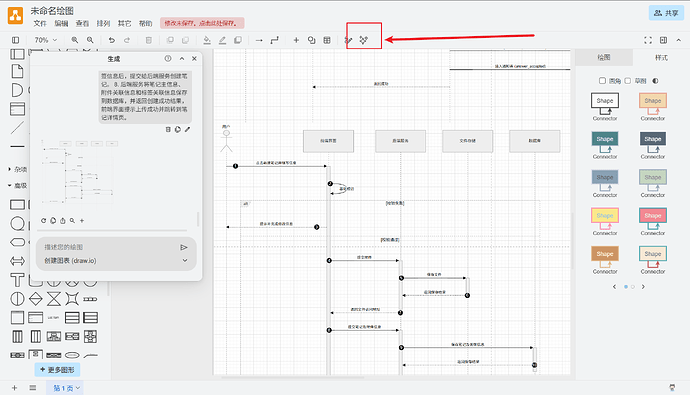Click the delete trash icon in toolbar
Screen dimensions: 690x395
[149, 40]
